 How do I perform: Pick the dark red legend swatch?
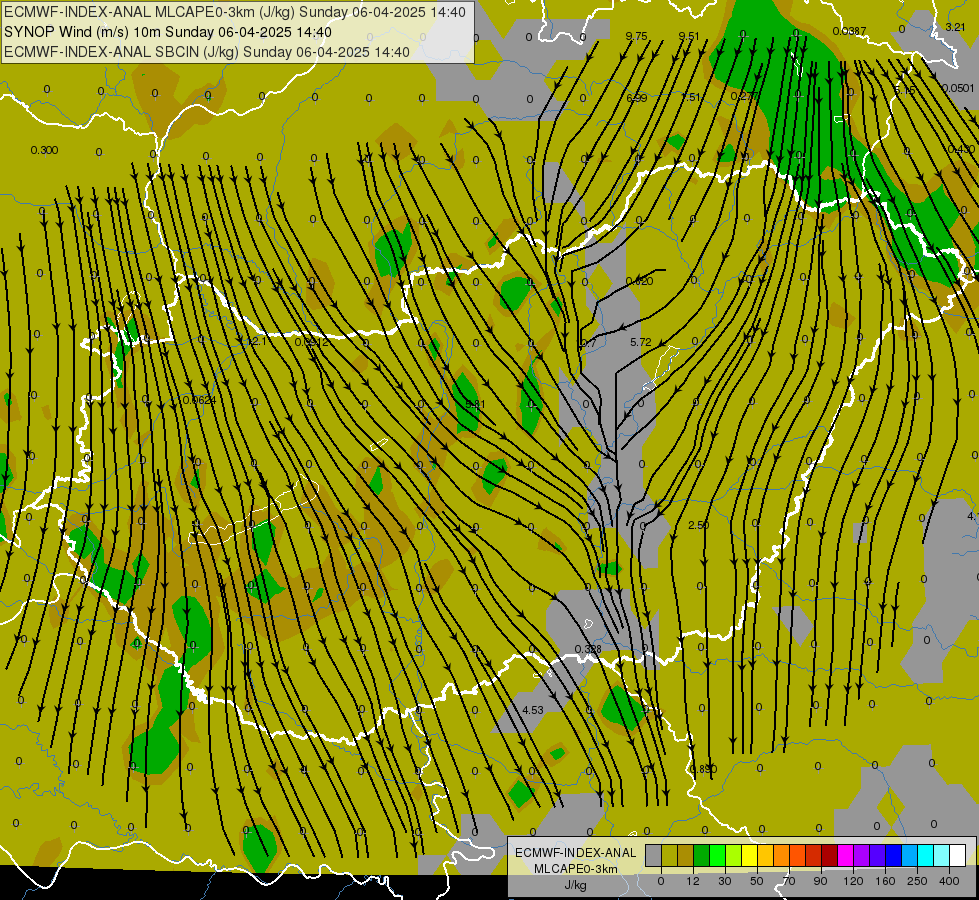point(829,855)
